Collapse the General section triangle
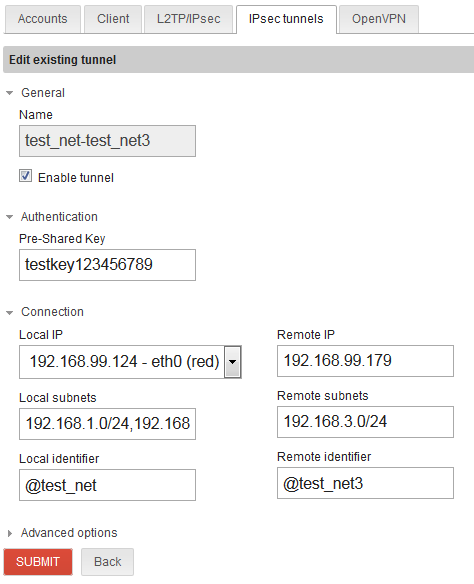Screen dimensions: 474x584 [x=10, y=93]
